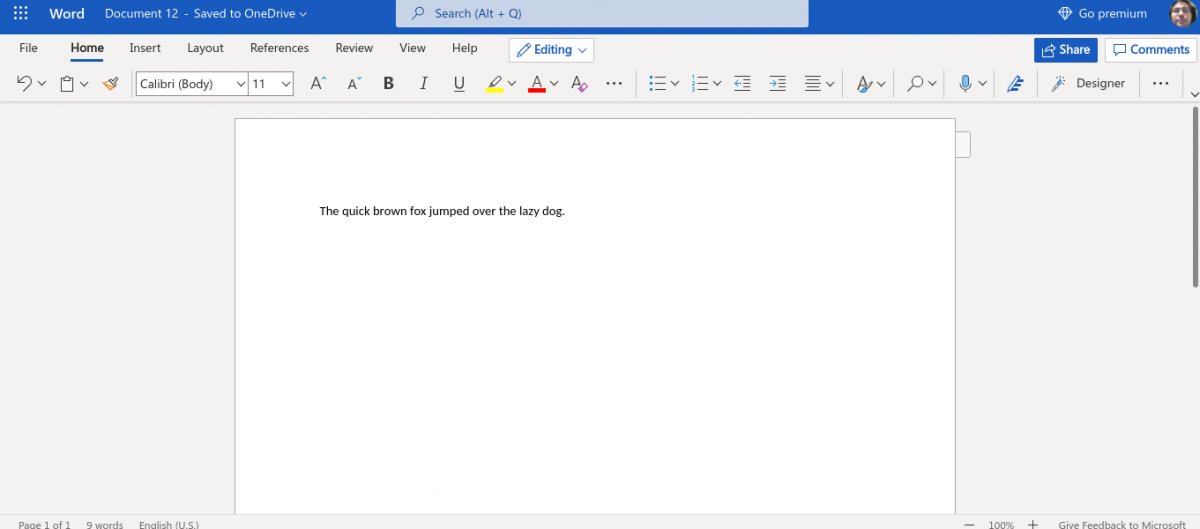Click the Paste clipboard icon

[x=66, y=84]
